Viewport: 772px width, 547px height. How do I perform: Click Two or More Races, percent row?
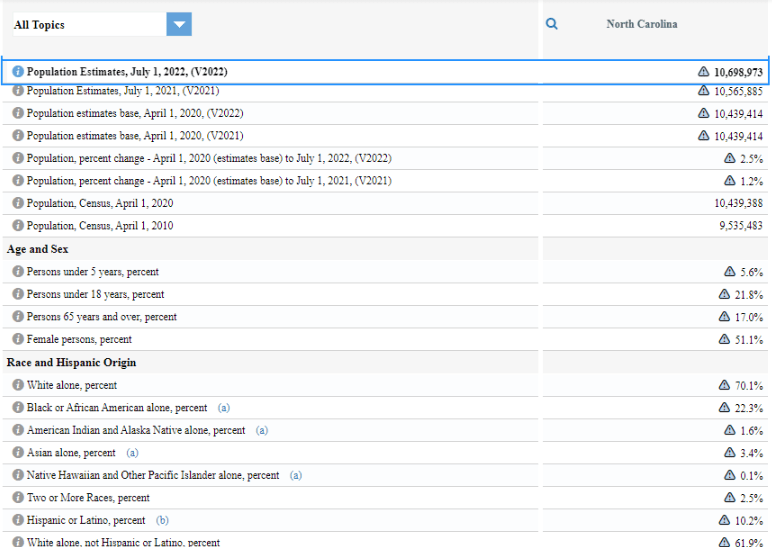click(88, 498)
